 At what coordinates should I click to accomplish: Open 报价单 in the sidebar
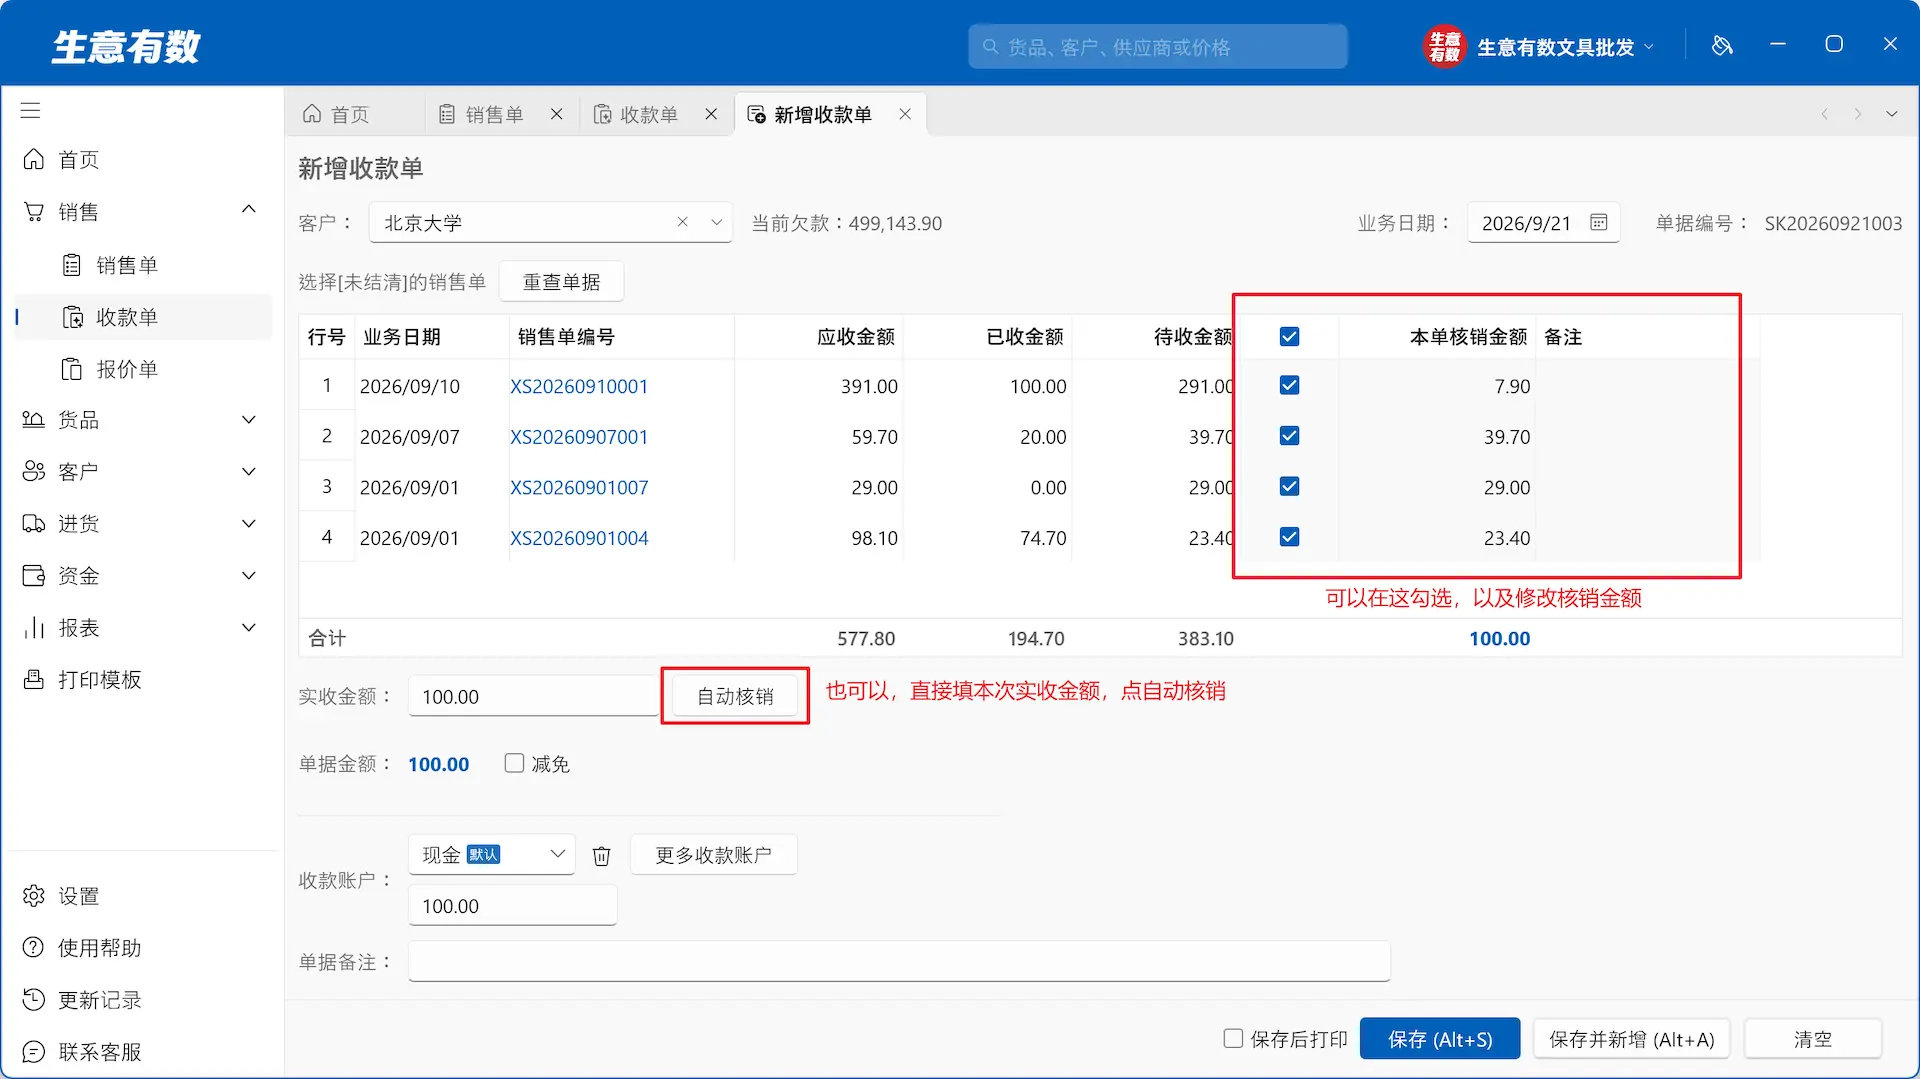point(143,369)
